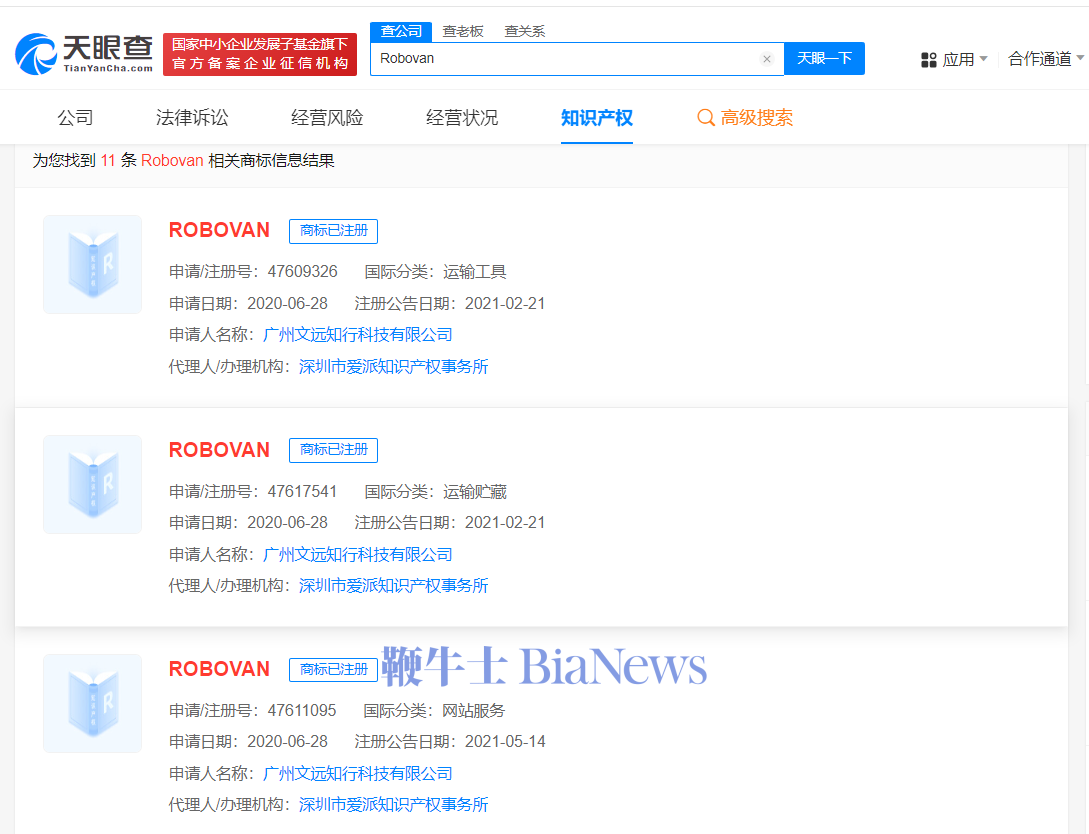
Task: Open the first ROBOVAN trademark book thumbnail
Action: (92, 264)
